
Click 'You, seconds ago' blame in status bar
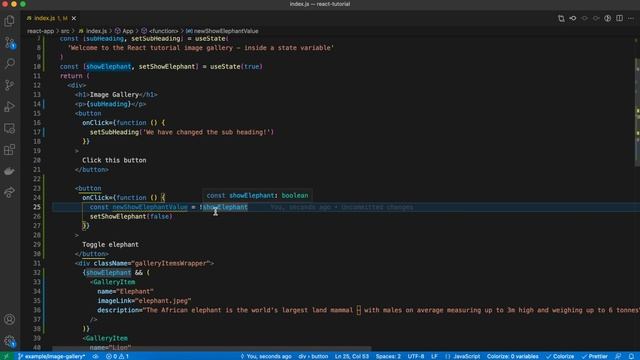point(266,356)
